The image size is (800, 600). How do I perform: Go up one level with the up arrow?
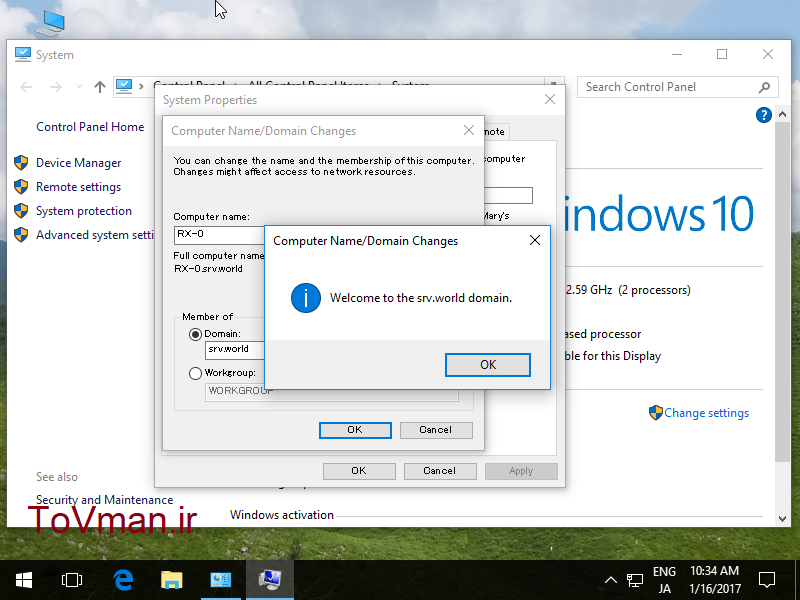99,87
